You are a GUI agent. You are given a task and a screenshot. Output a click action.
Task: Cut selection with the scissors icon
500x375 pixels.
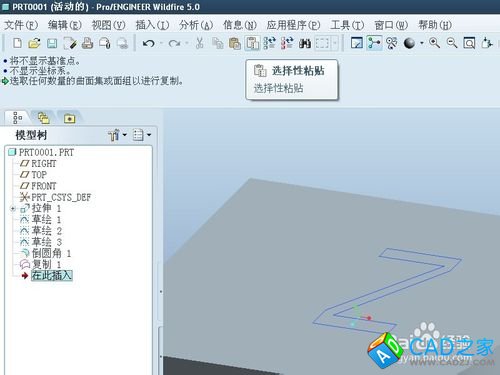(199, 43)
